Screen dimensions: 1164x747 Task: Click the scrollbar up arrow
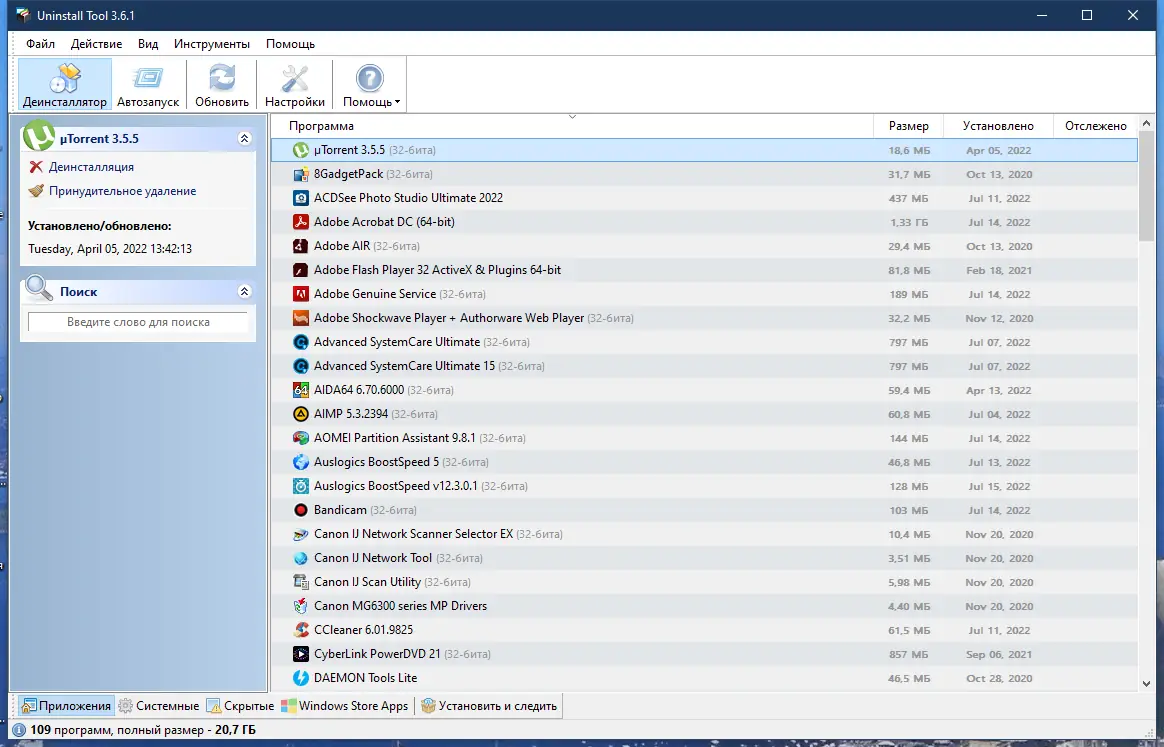[x=1146, y=123]
